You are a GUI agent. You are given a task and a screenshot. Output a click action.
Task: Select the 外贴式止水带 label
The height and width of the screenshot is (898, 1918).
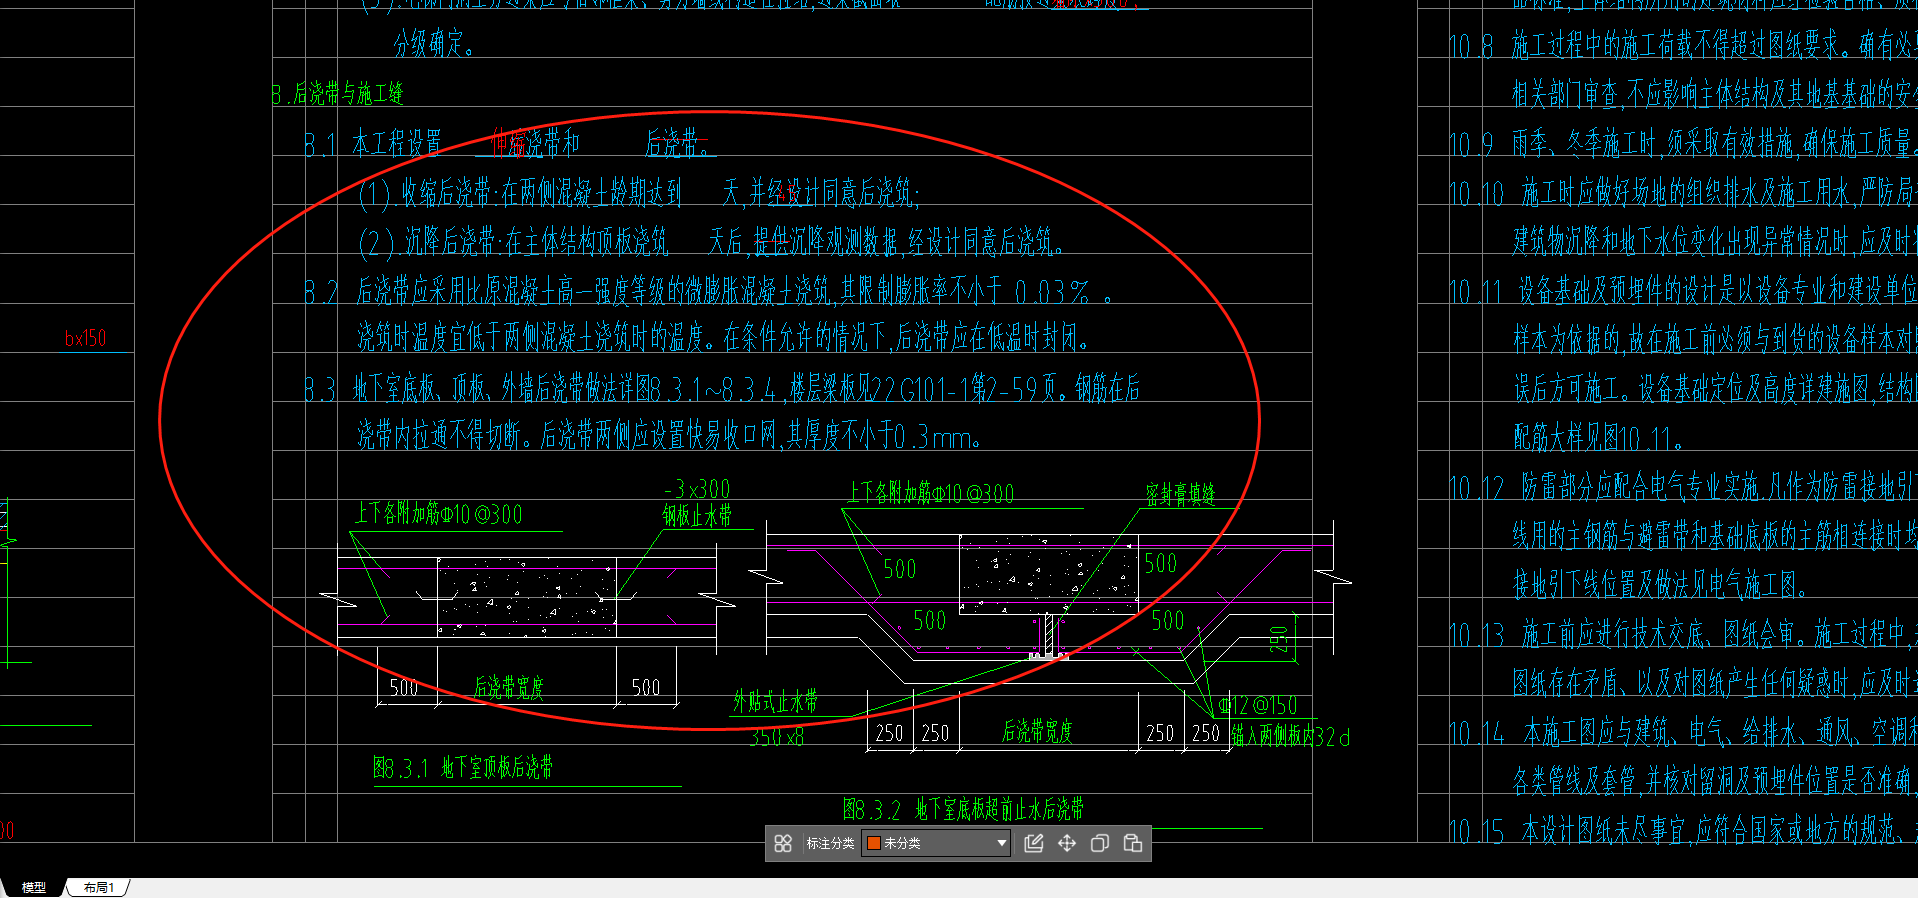tap(775, 702)
